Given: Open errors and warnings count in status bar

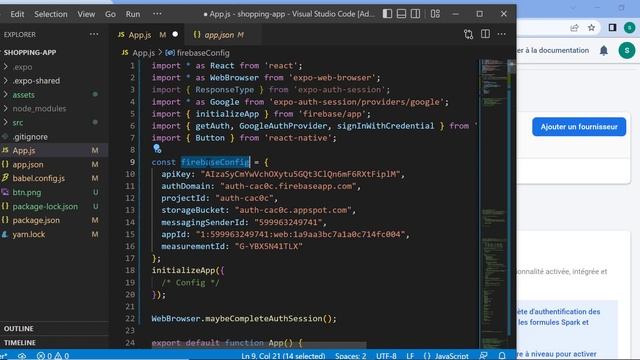Looking at the screenshot, I should click(53, 356).
